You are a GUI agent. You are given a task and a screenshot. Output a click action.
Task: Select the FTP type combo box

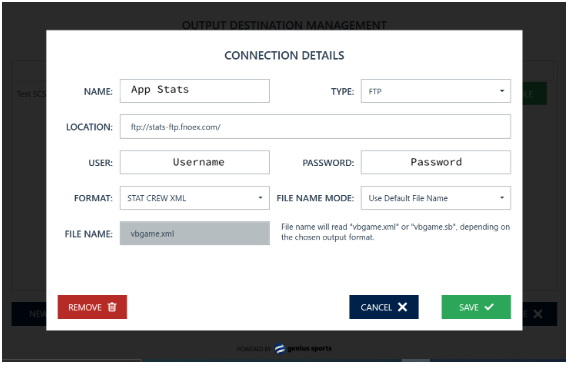tap(436, 91)
